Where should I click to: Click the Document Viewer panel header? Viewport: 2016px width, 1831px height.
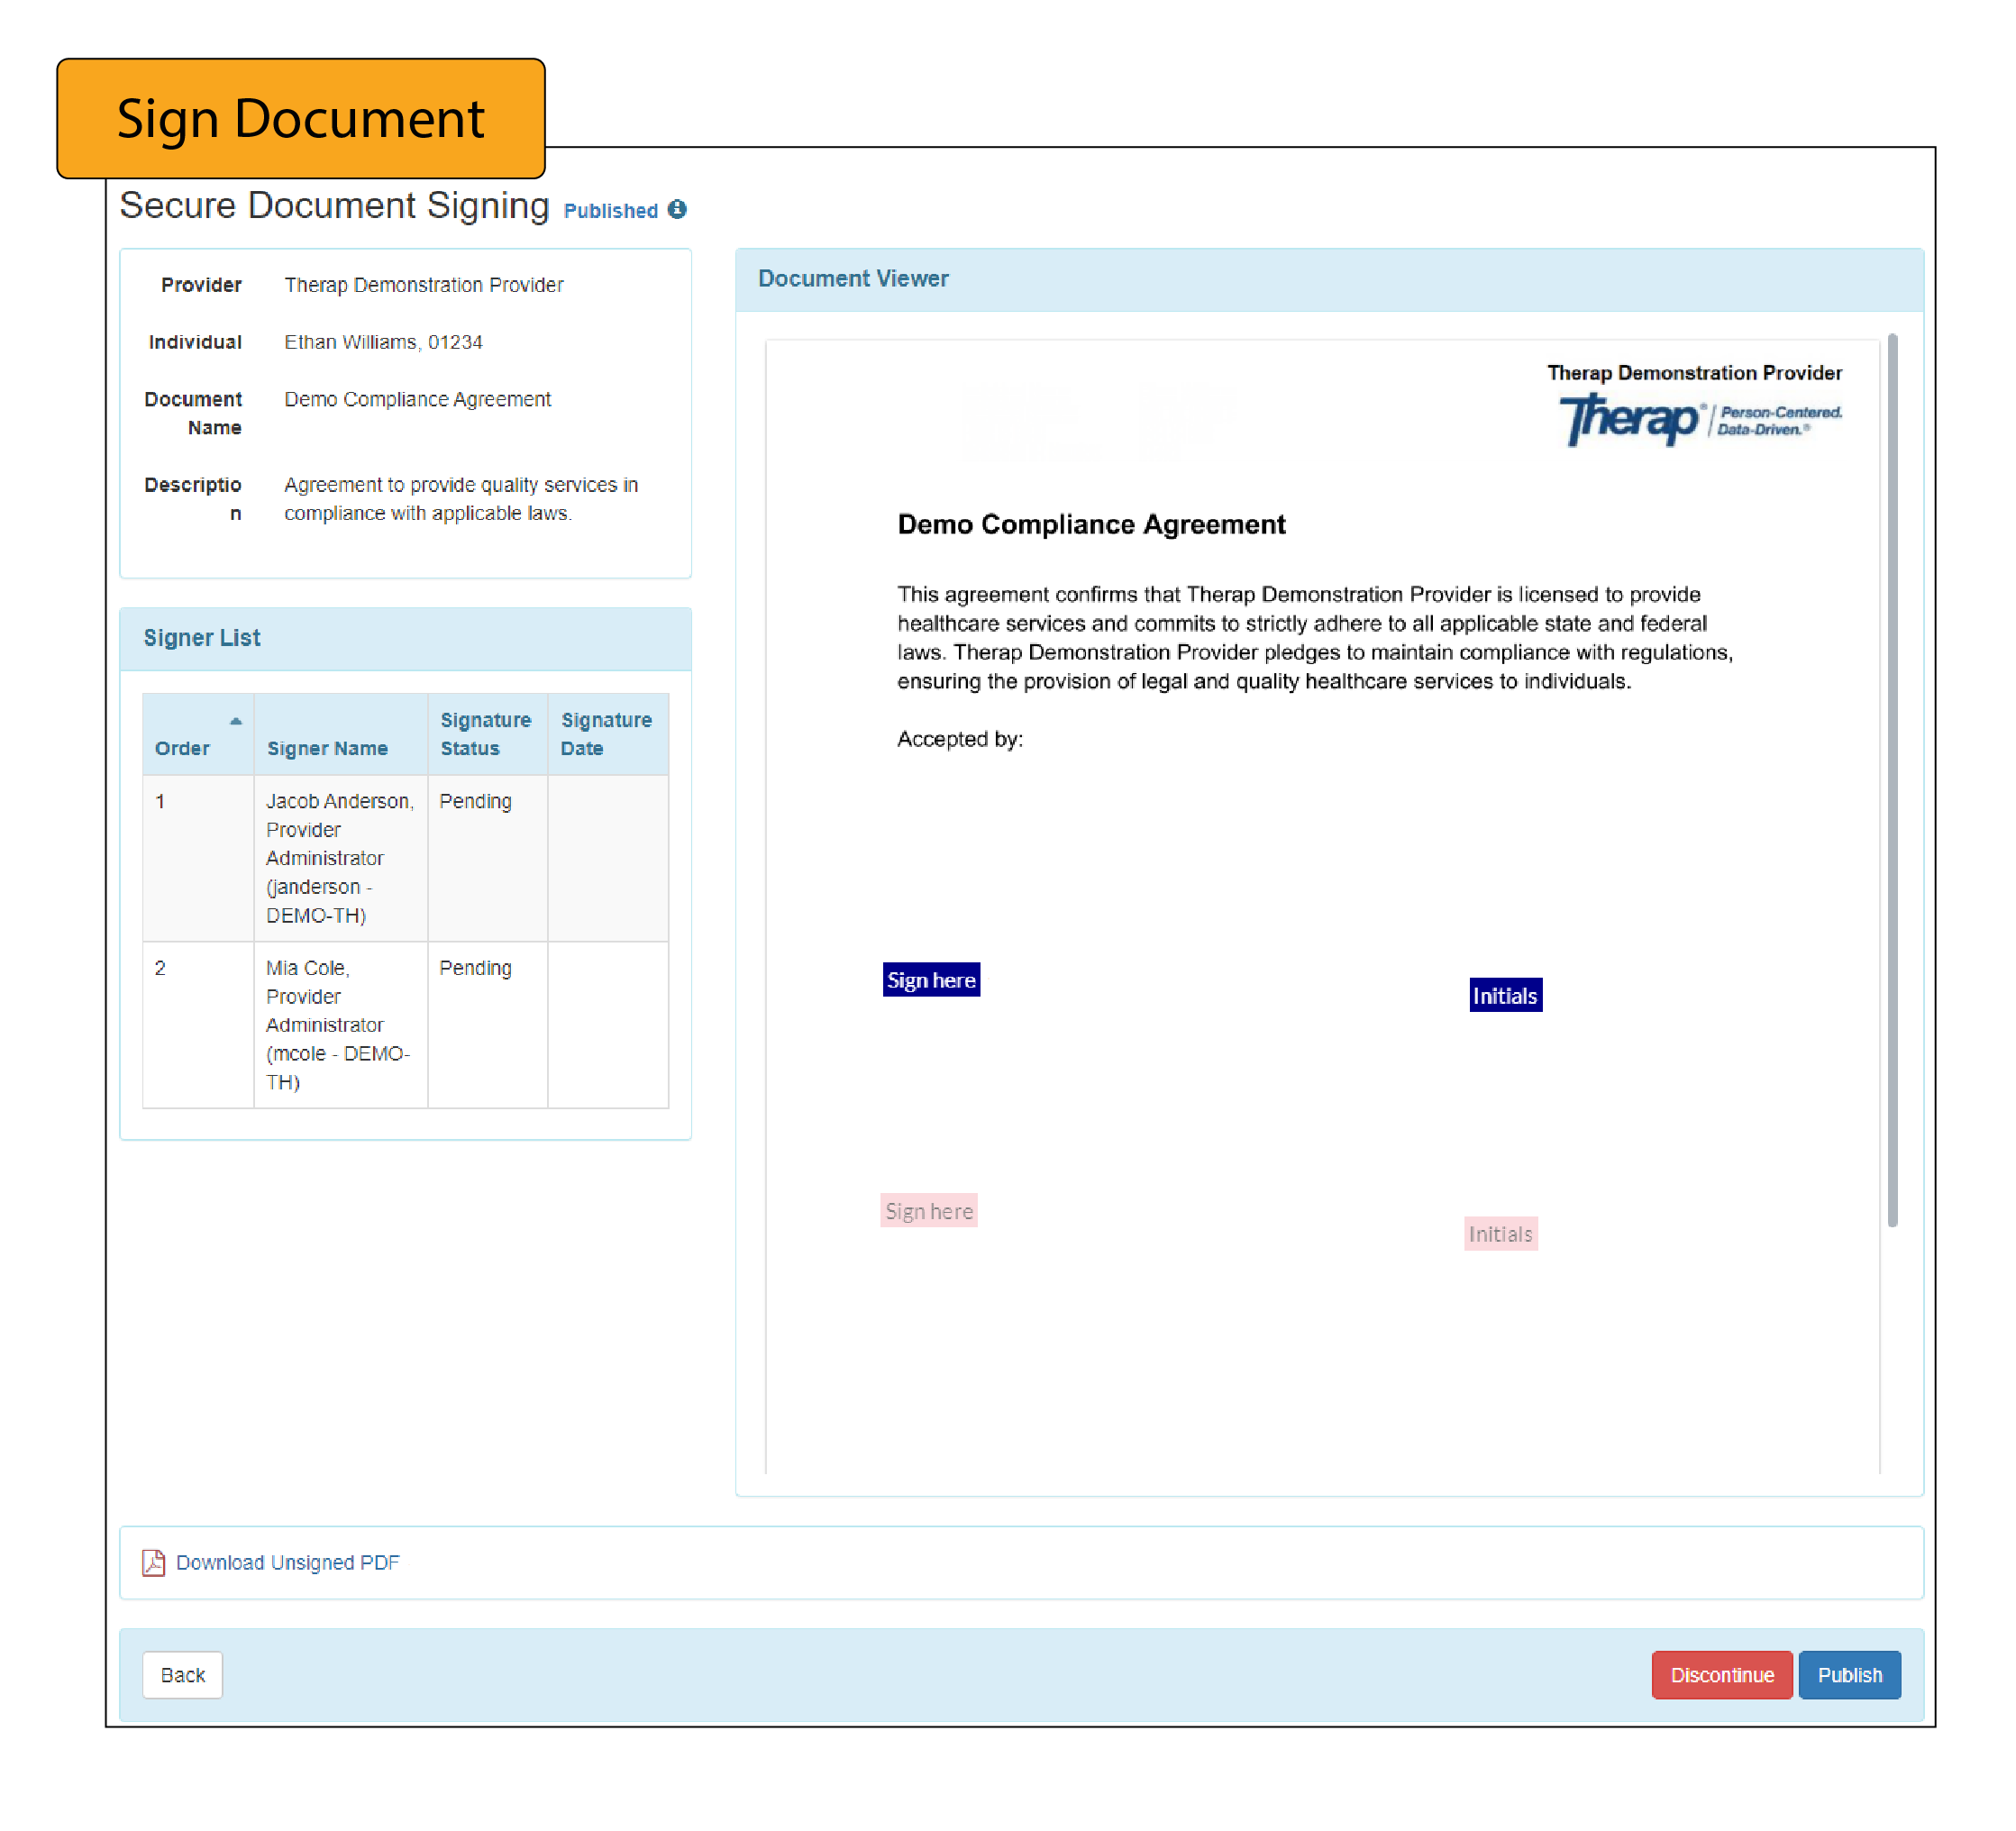(x=1328, y=279)
